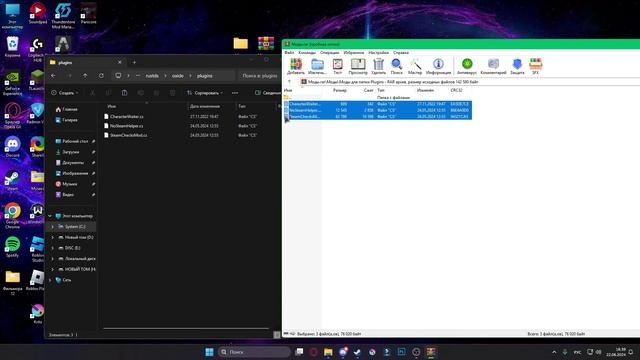Click the Извлечь (Extract) folder icon
This screenshot has height=360, width=640.
coord(317,64)
